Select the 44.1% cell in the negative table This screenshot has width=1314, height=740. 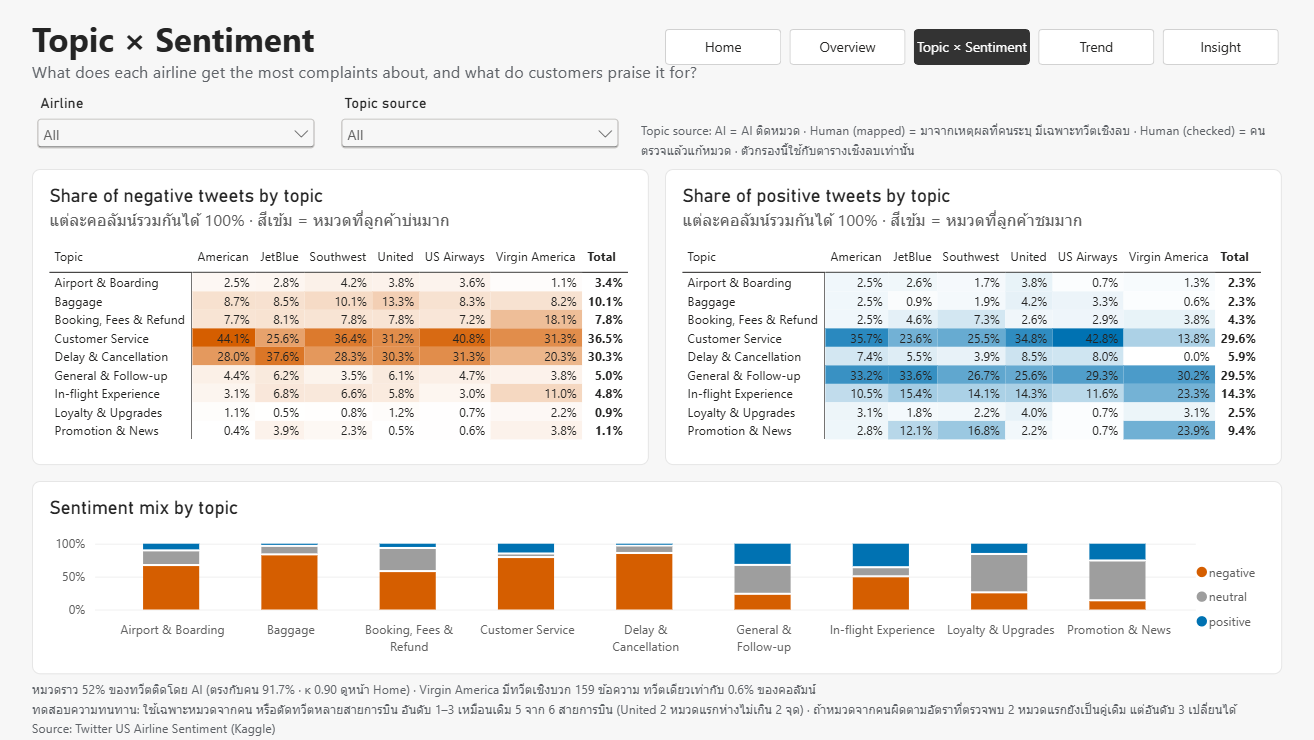(223, 339)
